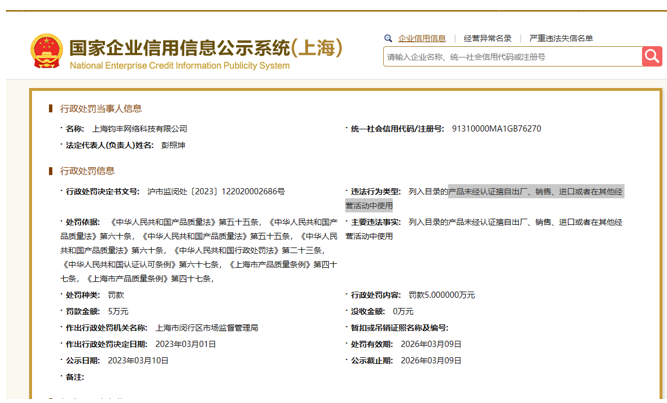Open the 严重违法失信名单 tab

(x=561, y=38)
